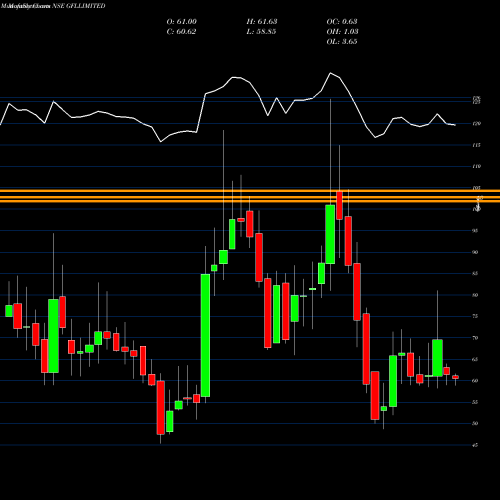Click the 80 price axis label
500x500 pixels.
[x=475, y=295]
